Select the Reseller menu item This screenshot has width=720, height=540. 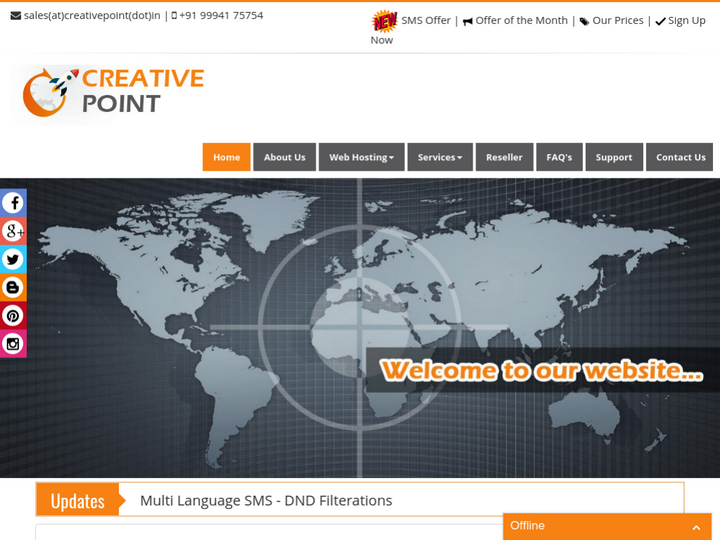tap(504, 157)
